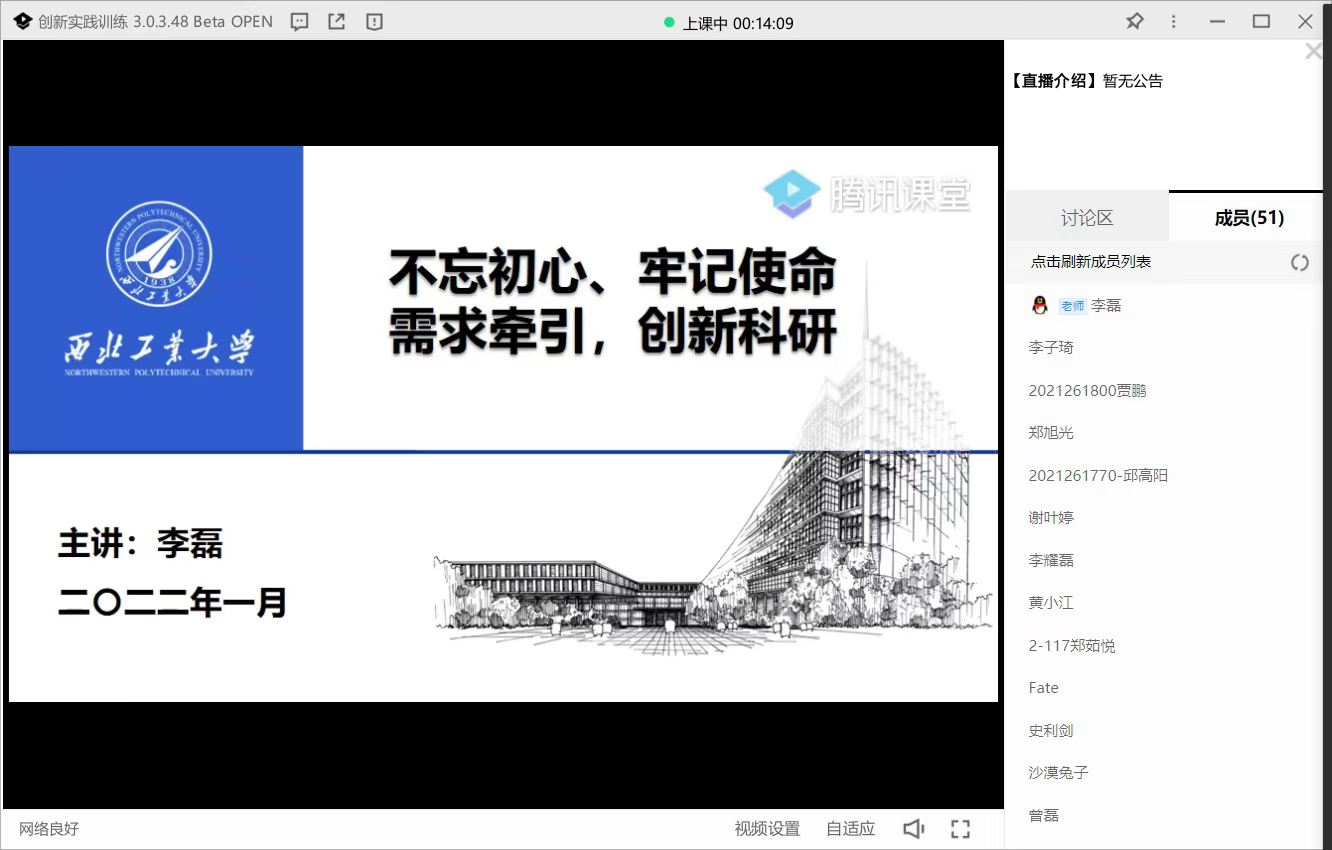Mute the speaker volume icon
The height and width of the screenshot is (850, 1332).
click(x=913, y=829)
